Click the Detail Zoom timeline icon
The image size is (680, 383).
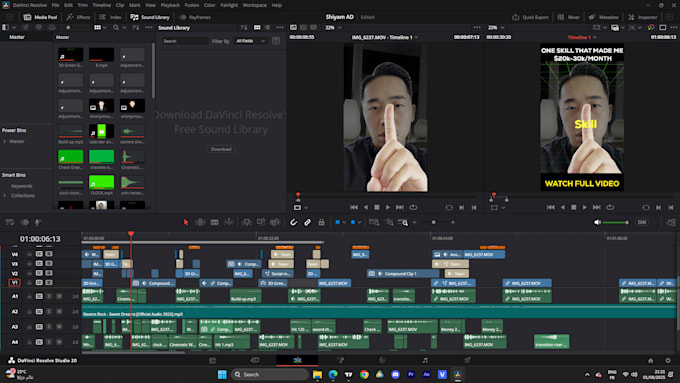pyautogui.click(x=389, y=222)
